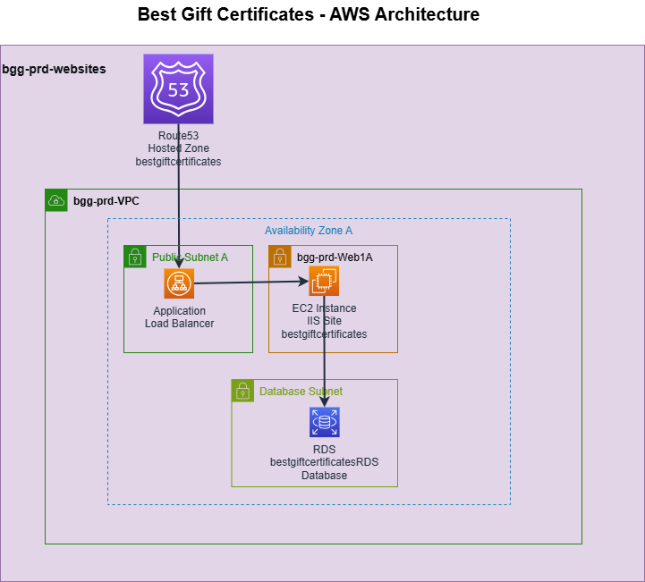Select the diagram title 'Best Gift Certificates - AWS Architecture'
Screen dimensions: 645x582
309,14
